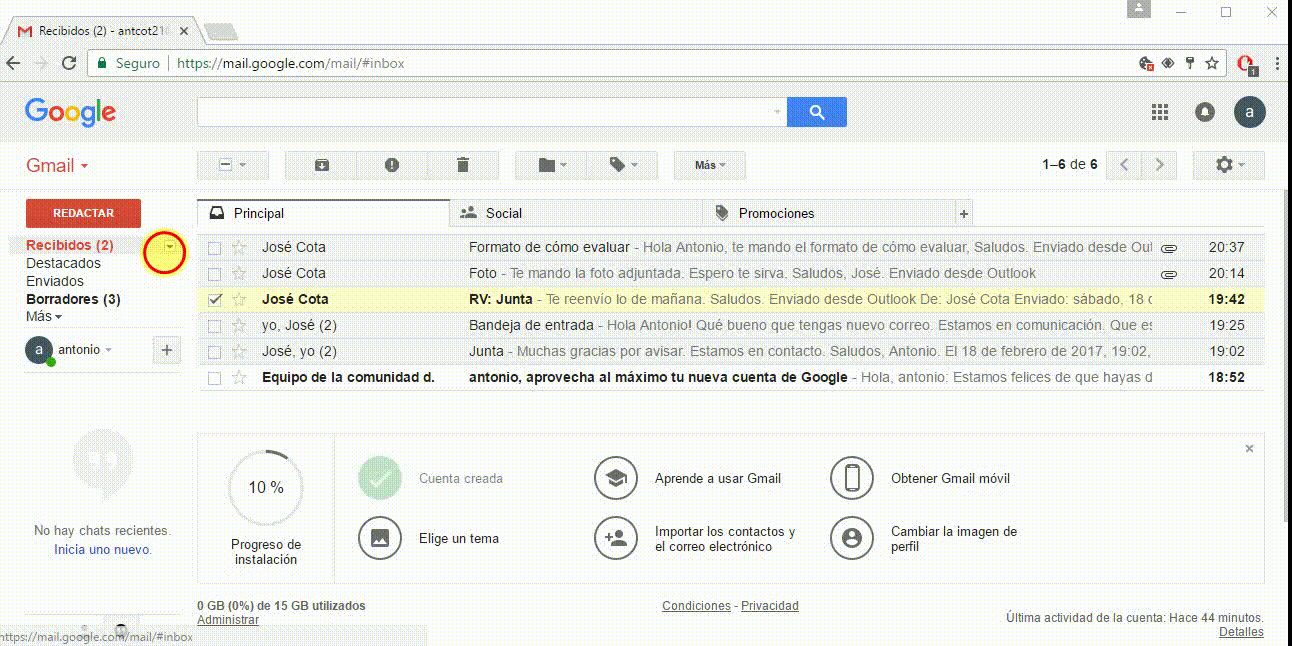This screenshot has width=1292, height=646.
Task: Archive the selected message
Action: coord(321,165)
